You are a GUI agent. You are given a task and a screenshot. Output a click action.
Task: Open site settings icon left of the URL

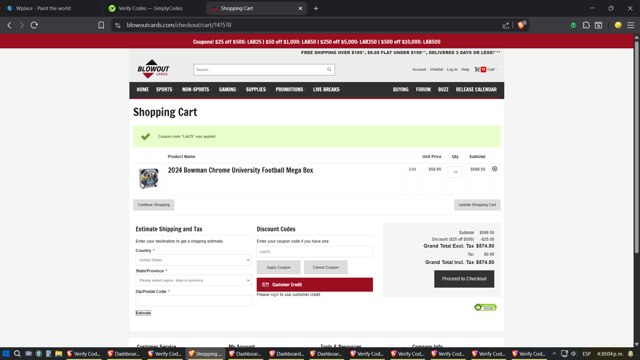click(x=118, y=25)
